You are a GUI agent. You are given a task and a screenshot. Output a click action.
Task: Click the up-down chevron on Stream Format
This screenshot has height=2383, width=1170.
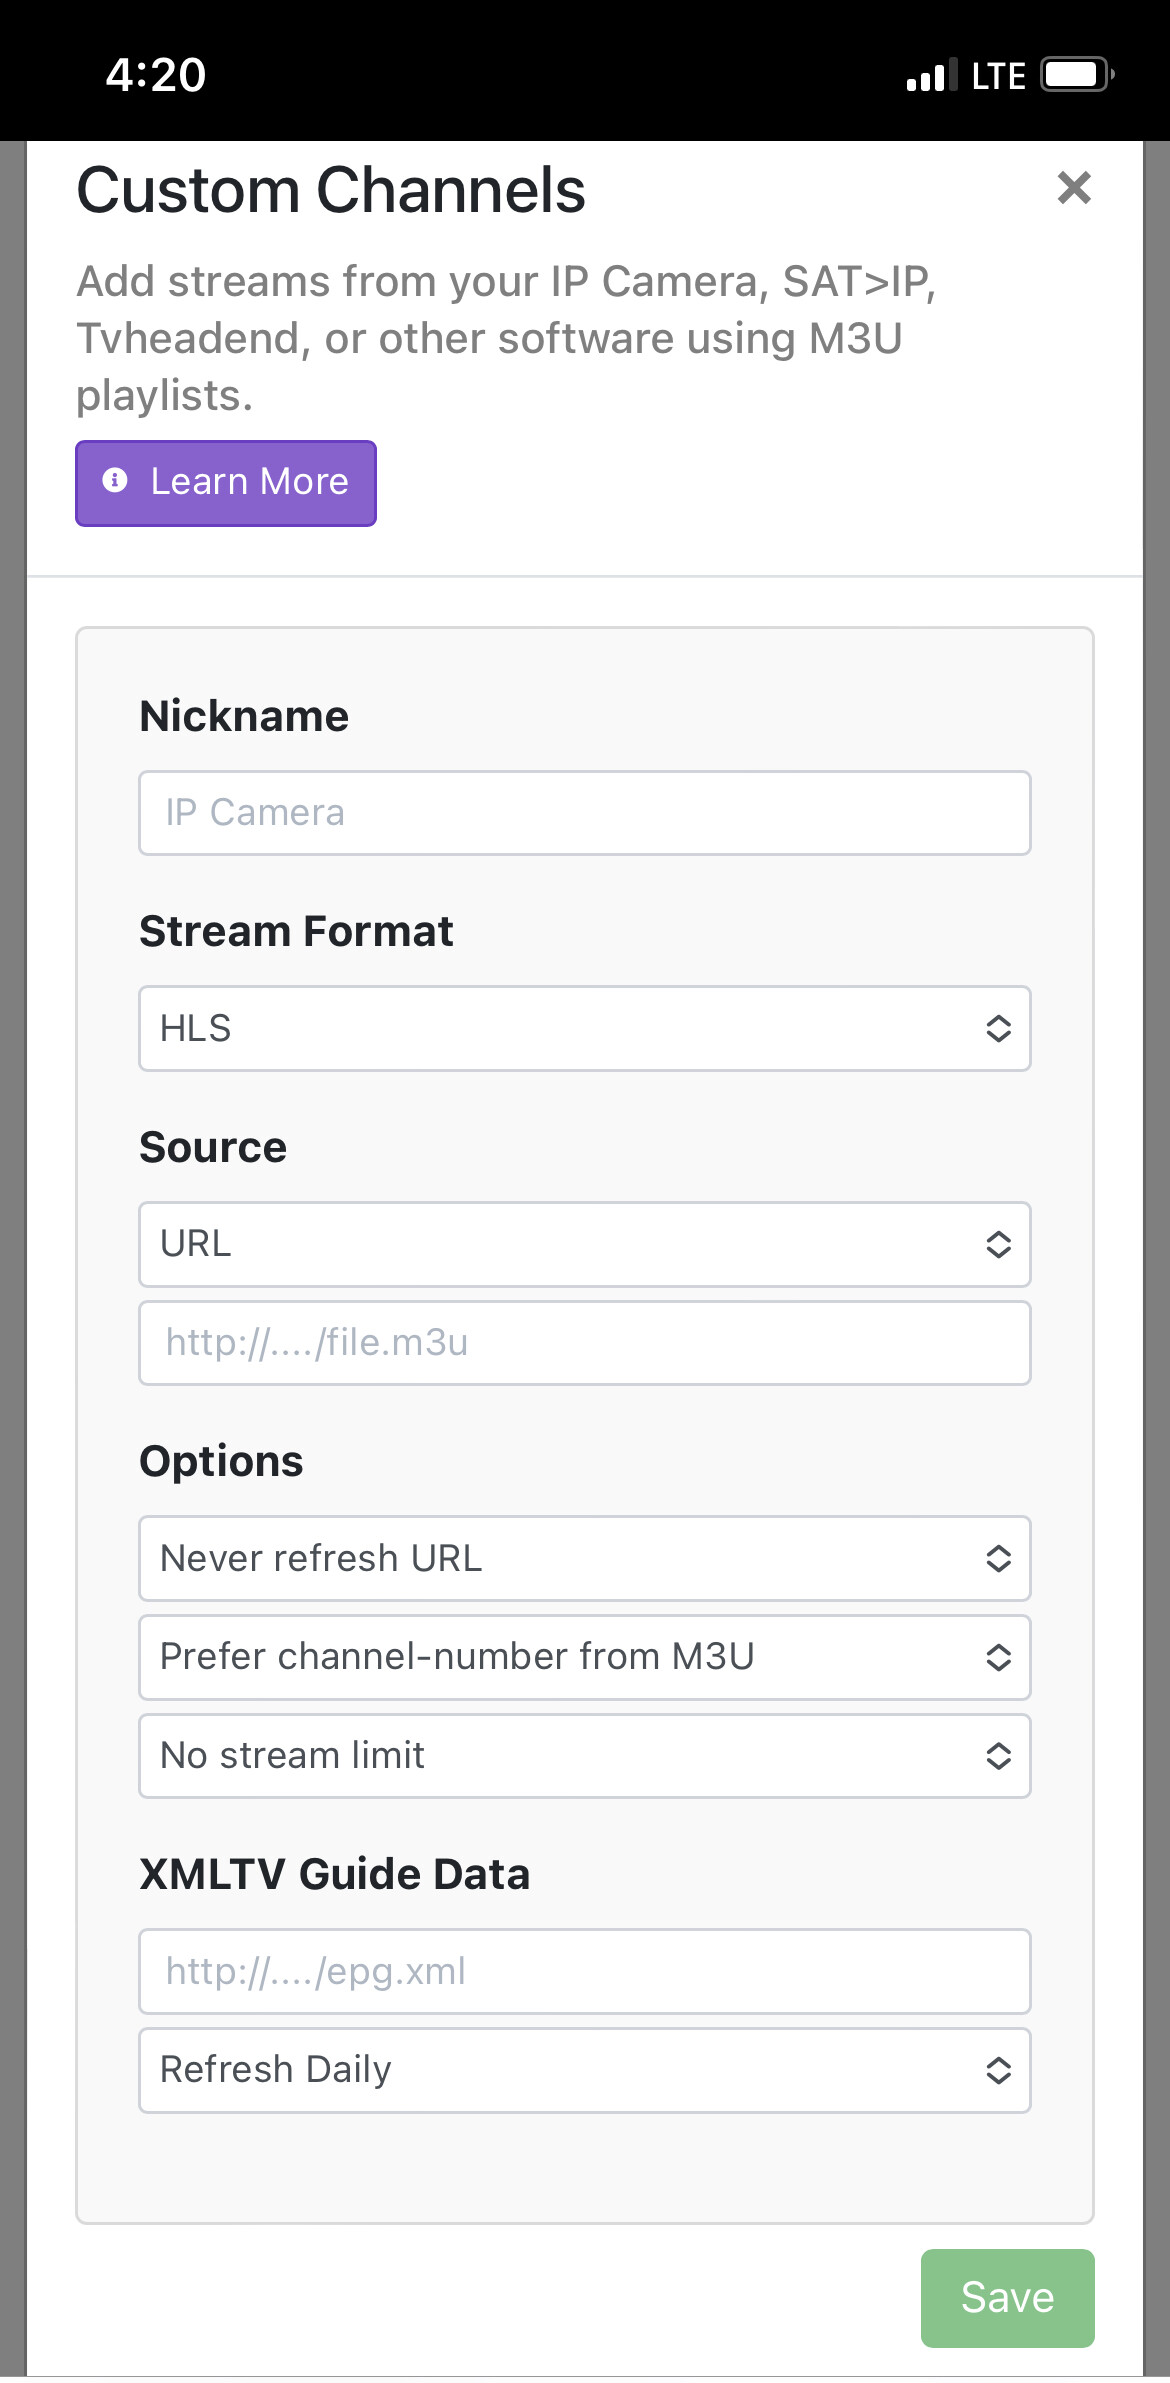coord(998,1028)
